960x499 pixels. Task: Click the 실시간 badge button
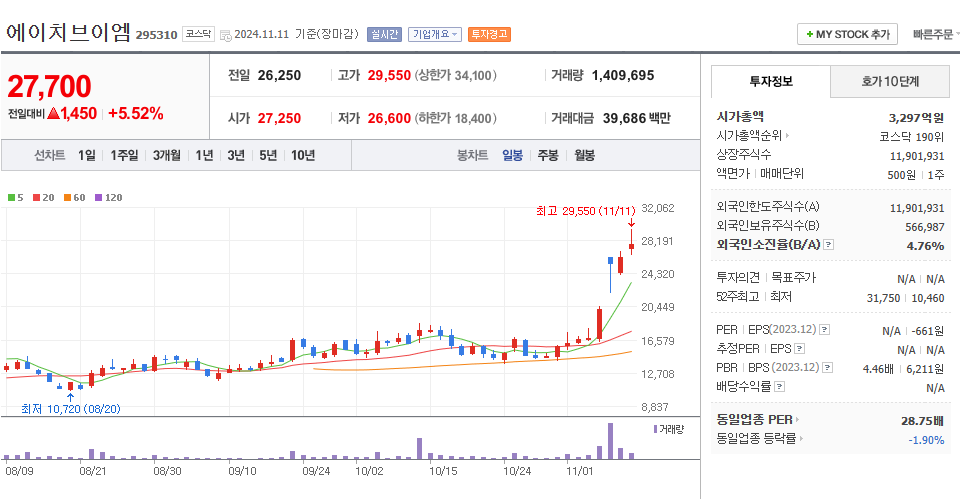click(384, 34)
